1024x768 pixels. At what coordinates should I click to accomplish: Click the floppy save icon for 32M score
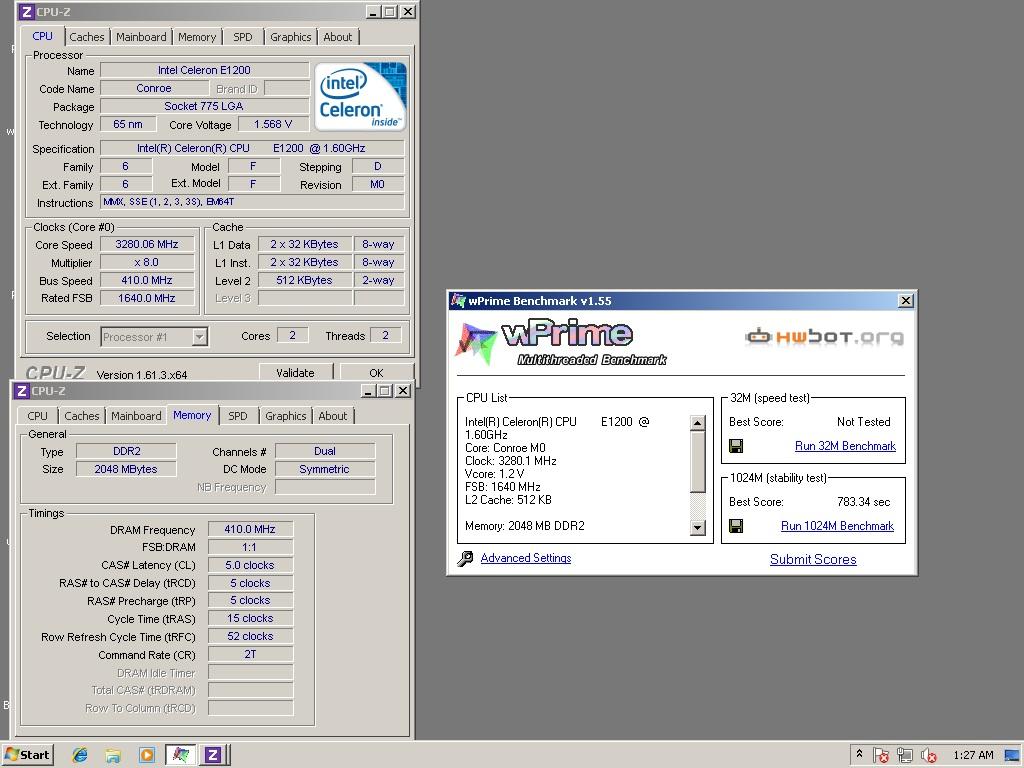click(736, 446)
